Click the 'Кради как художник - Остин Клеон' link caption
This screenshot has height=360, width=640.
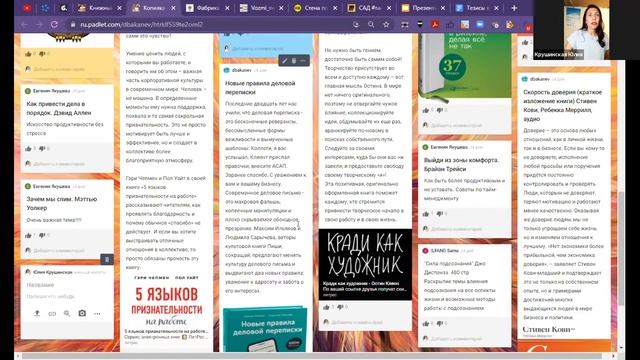(x=361, y=283)
